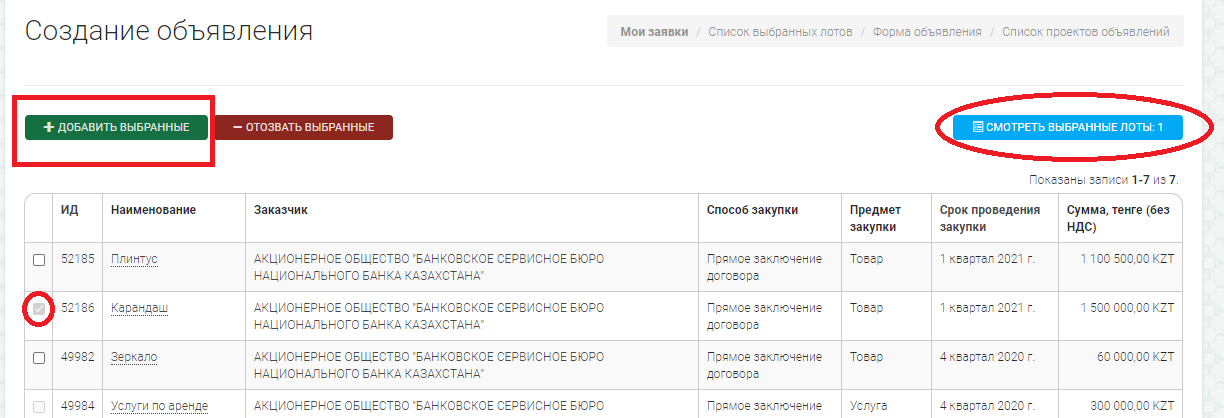Check the 'Услуги по аренде' row checkbox
1224x418 pixels.
tap(39, 406)
